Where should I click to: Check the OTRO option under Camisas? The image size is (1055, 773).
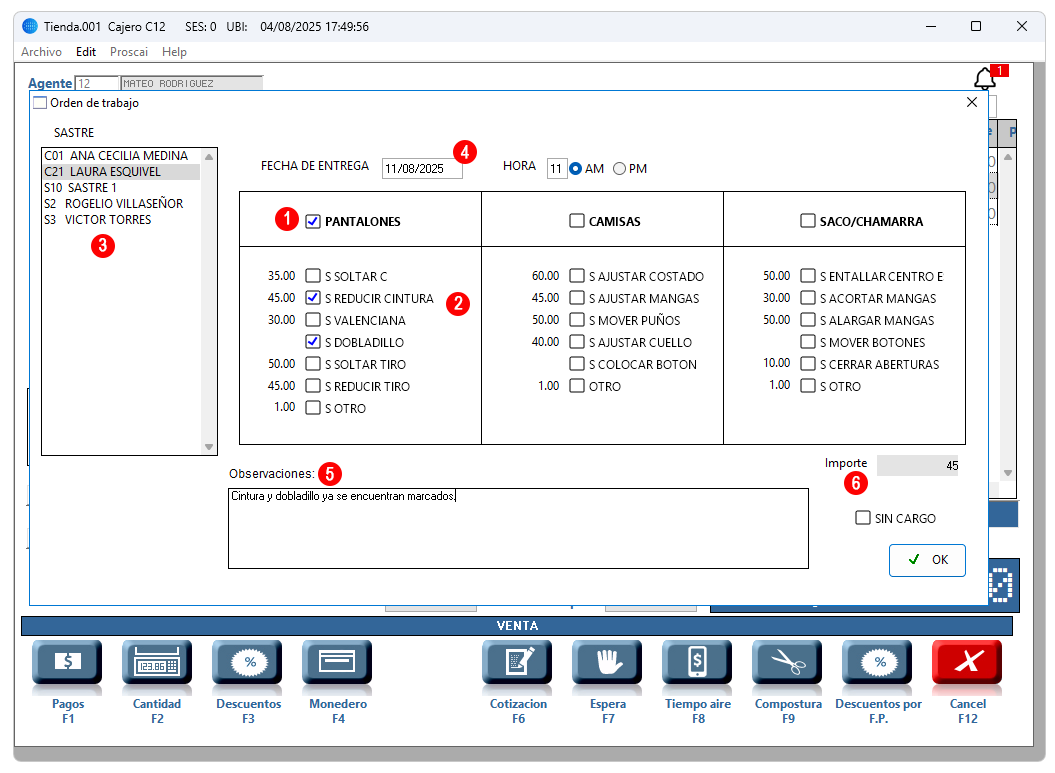(x=577, y=386)
